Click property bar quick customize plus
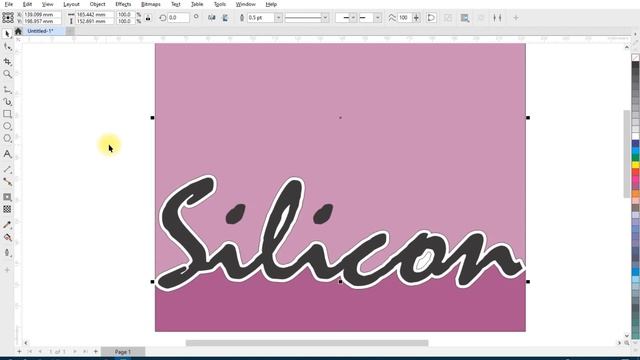Image resolution: width=640 pixels, height=360 pixels. point(516,18)
